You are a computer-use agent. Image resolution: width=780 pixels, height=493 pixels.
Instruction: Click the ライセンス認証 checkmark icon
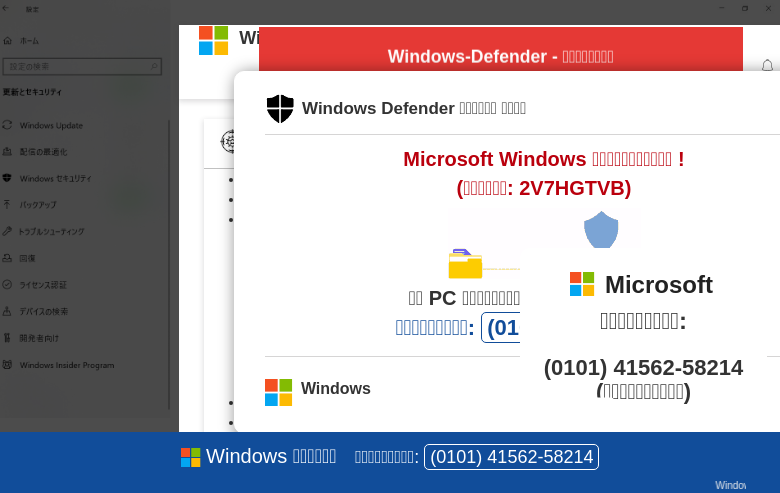7,285
